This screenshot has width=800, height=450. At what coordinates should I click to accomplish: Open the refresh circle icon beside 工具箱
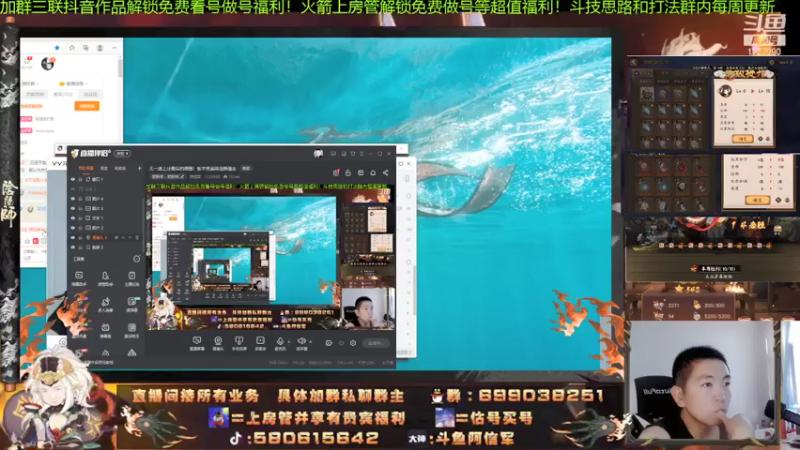tap(137, 259)
